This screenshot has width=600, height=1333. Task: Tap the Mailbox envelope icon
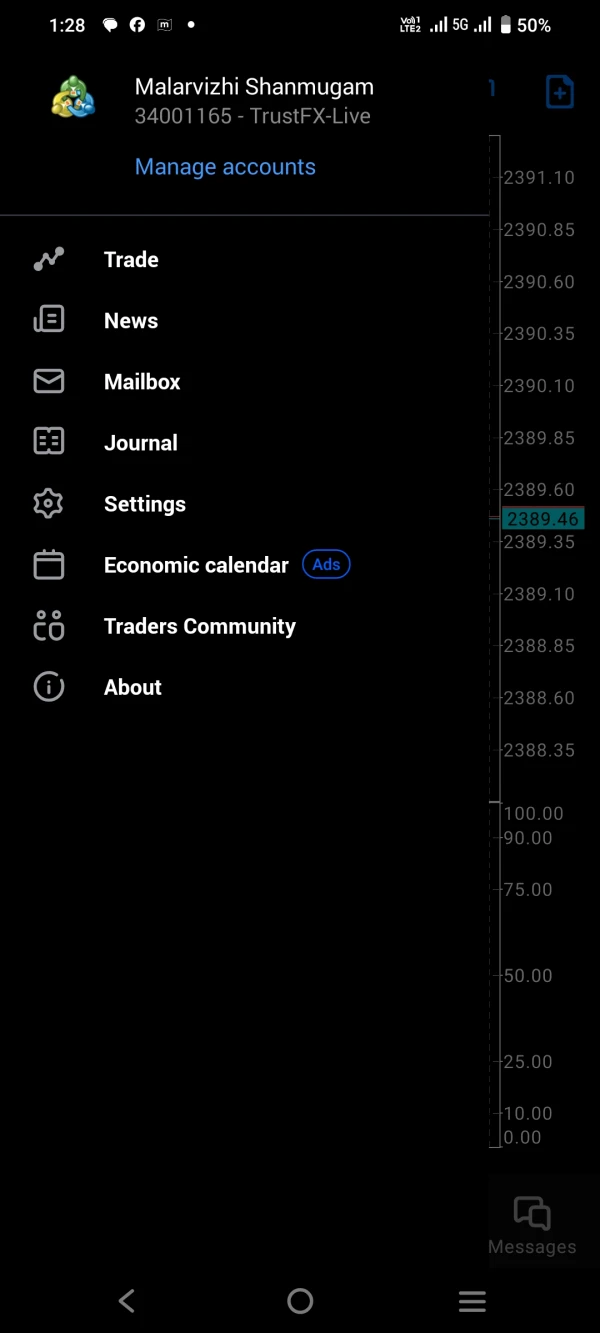48,381
